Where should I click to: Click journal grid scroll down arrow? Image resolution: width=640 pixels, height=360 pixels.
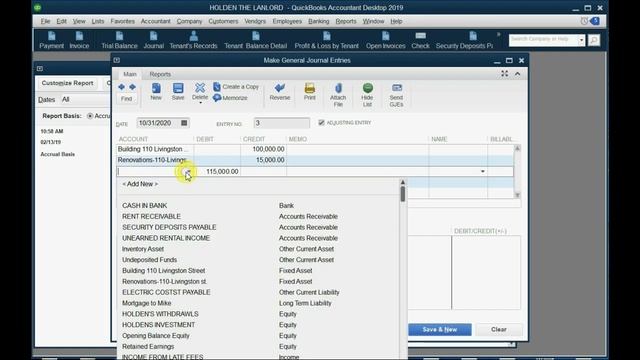pyautogui.click(x=517, y=195)
